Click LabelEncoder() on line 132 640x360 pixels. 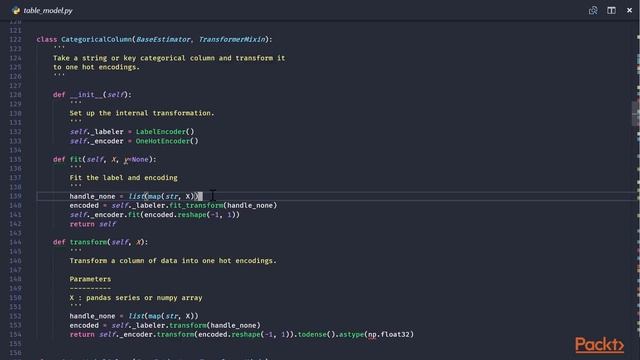click(x=165, y=132)
